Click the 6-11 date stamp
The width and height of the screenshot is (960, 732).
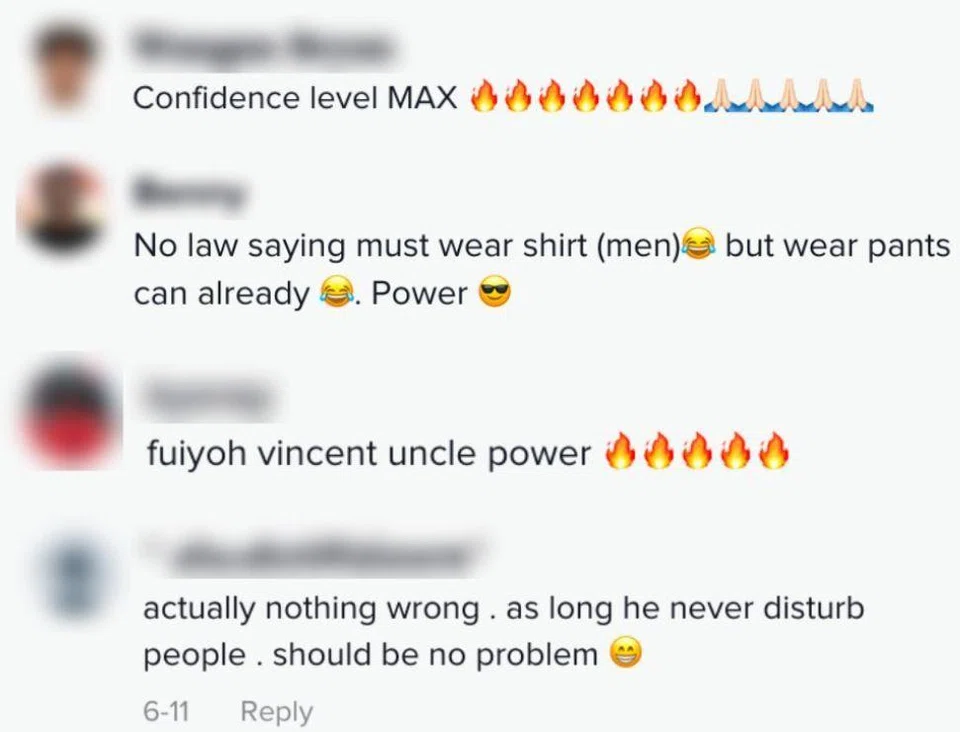[166, 712]
